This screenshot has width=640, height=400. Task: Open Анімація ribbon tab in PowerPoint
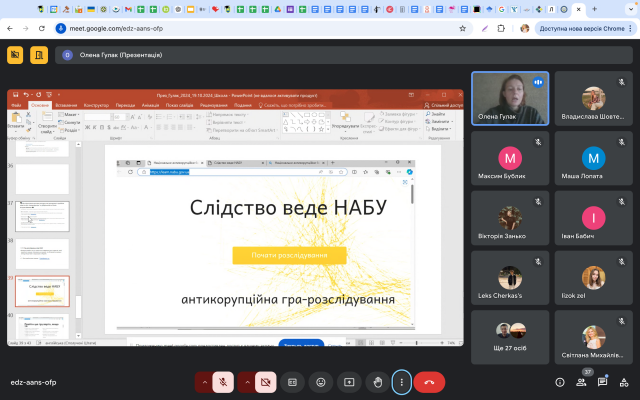click(x=150, y=105)
